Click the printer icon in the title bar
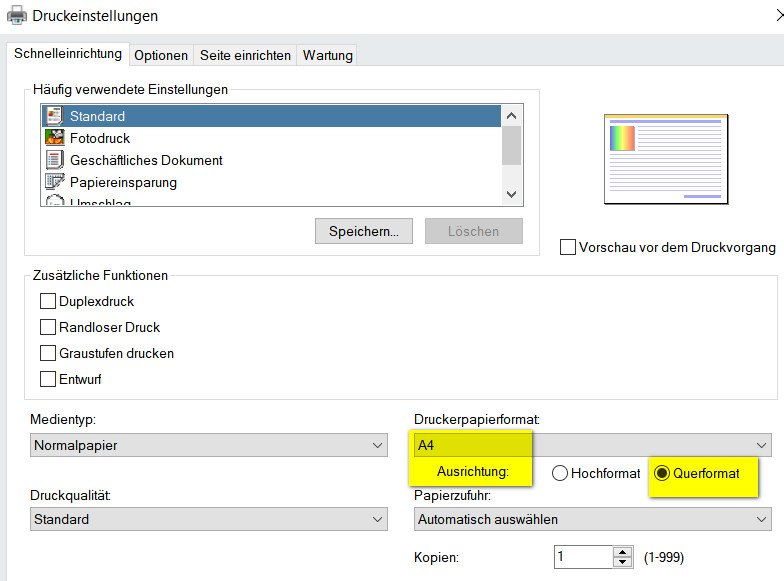This screenshot has width=784, height=581. coord(16,15)
